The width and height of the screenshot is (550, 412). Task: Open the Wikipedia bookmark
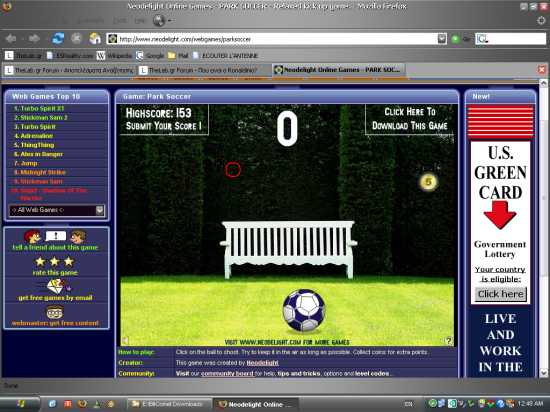pyautogui.click(x=115, y=55)
